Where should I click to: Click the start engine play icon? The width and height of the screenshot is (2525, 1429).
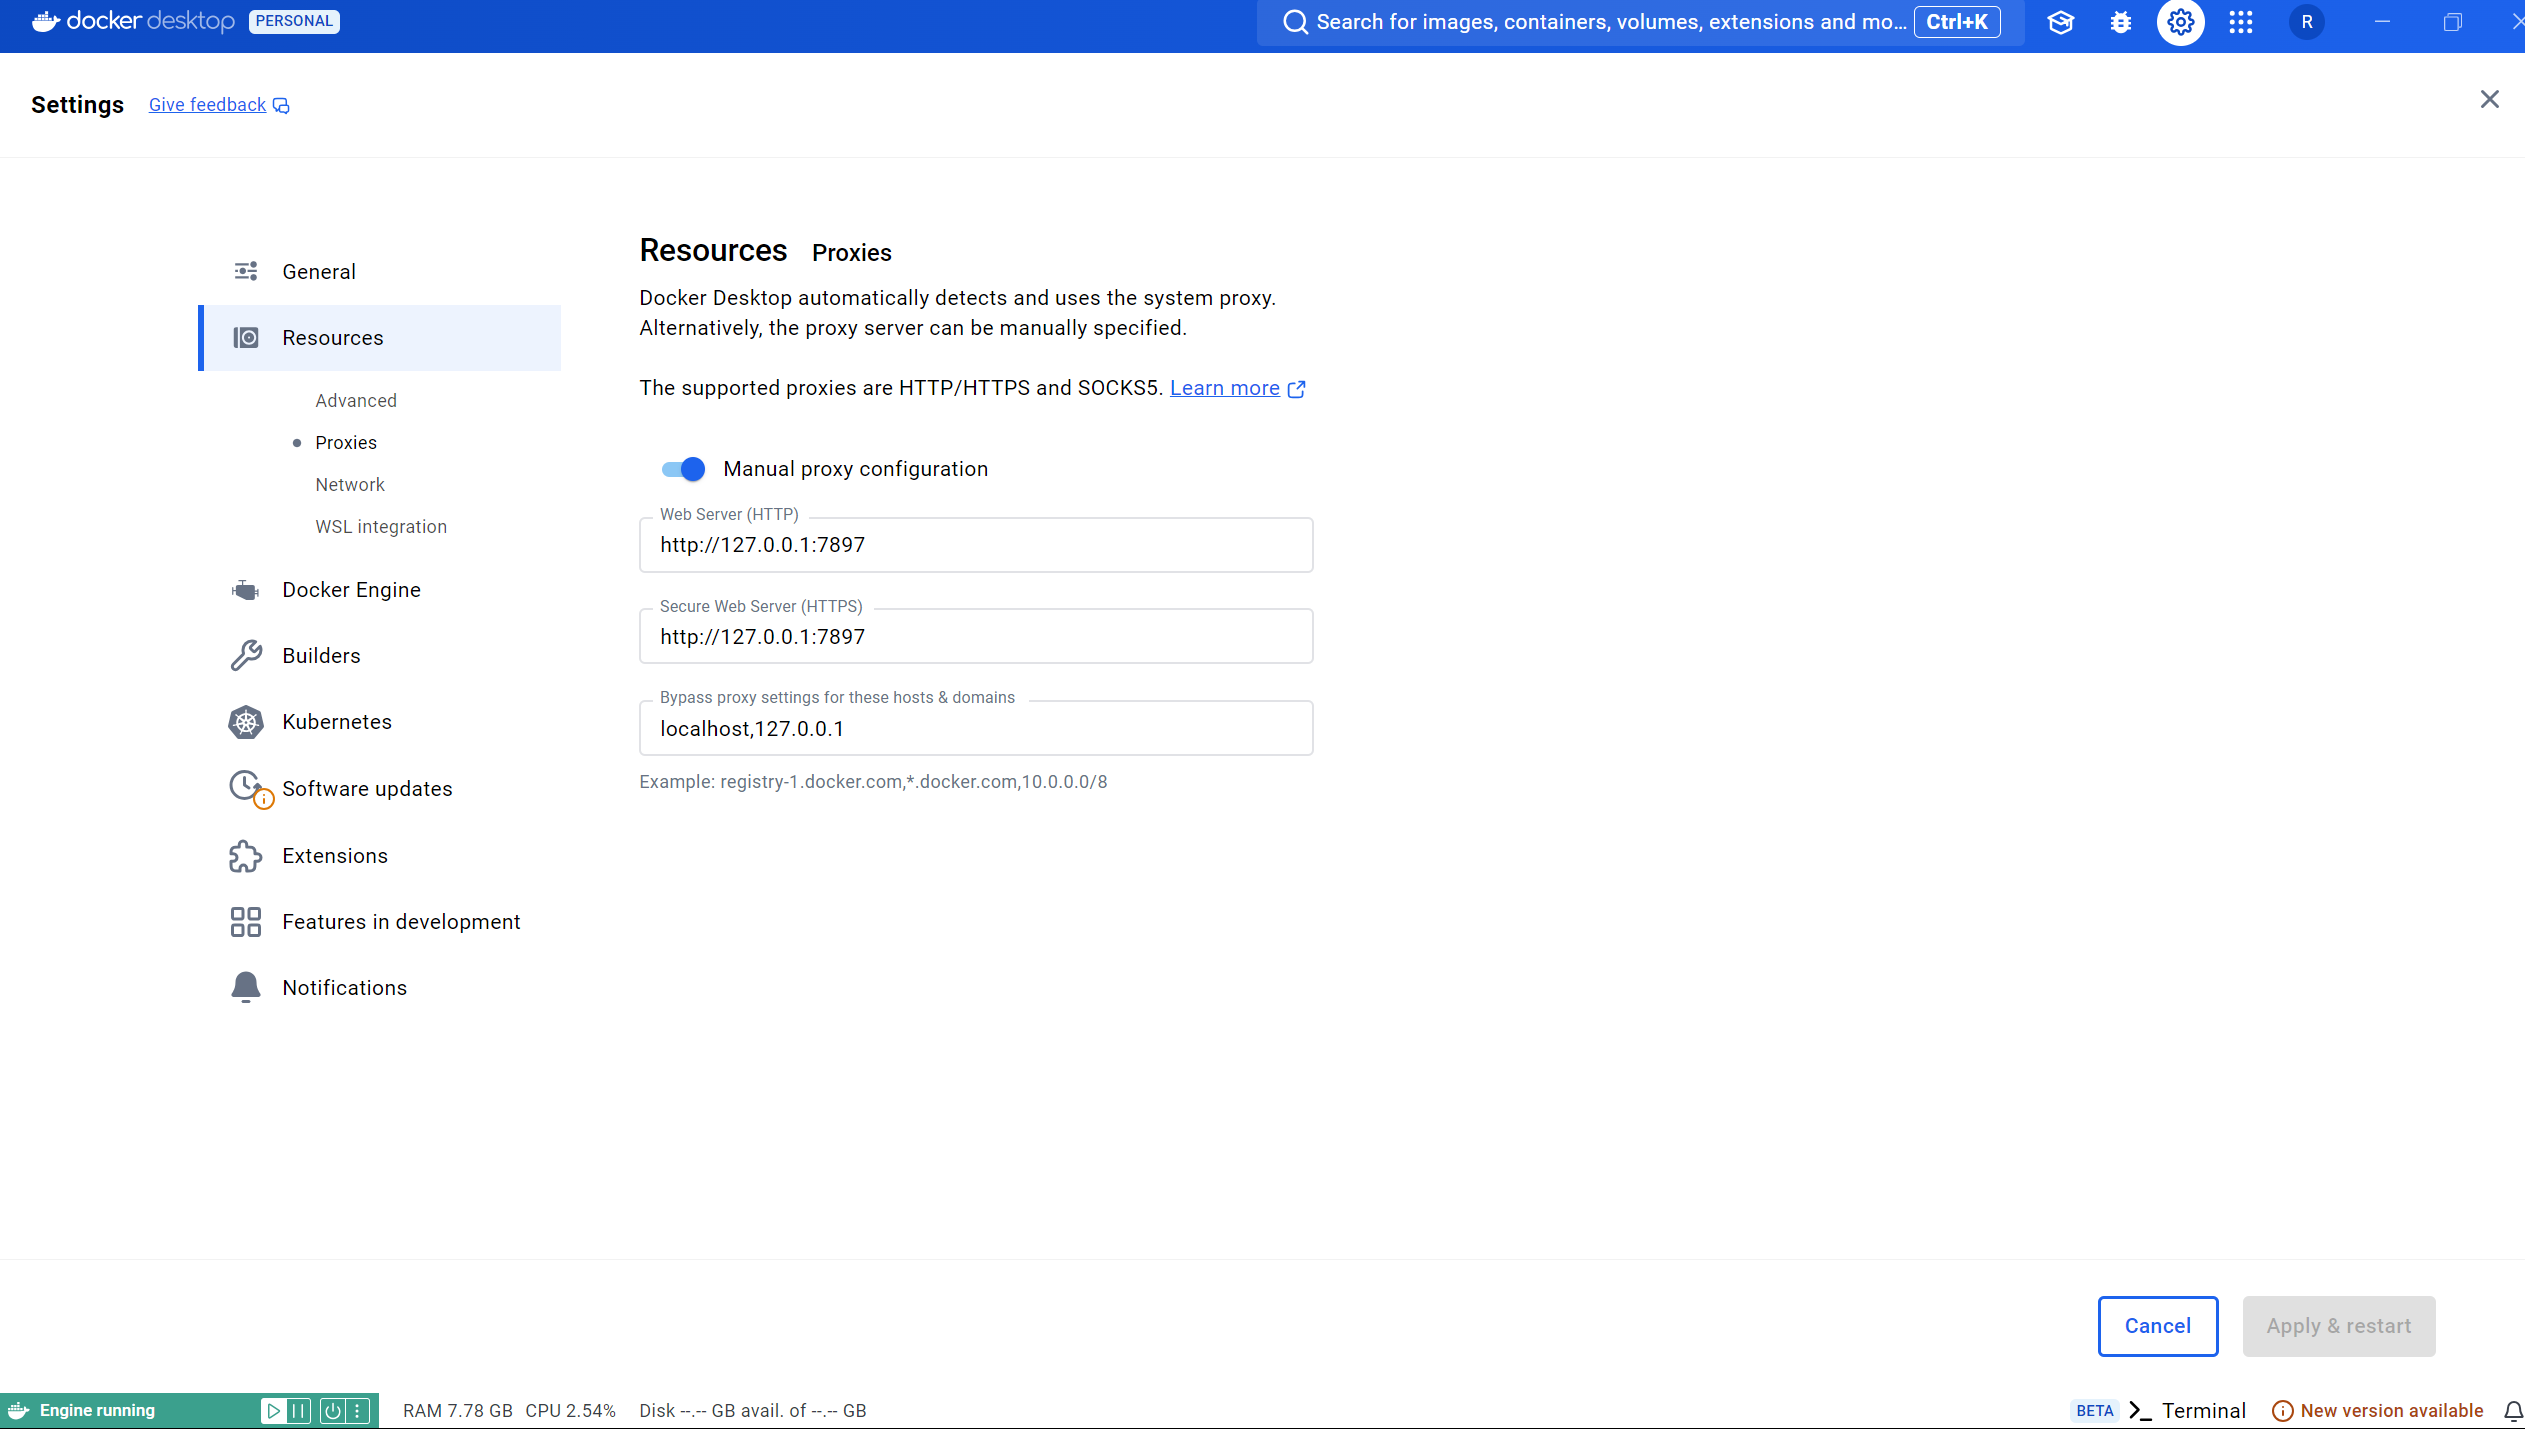272,1410
